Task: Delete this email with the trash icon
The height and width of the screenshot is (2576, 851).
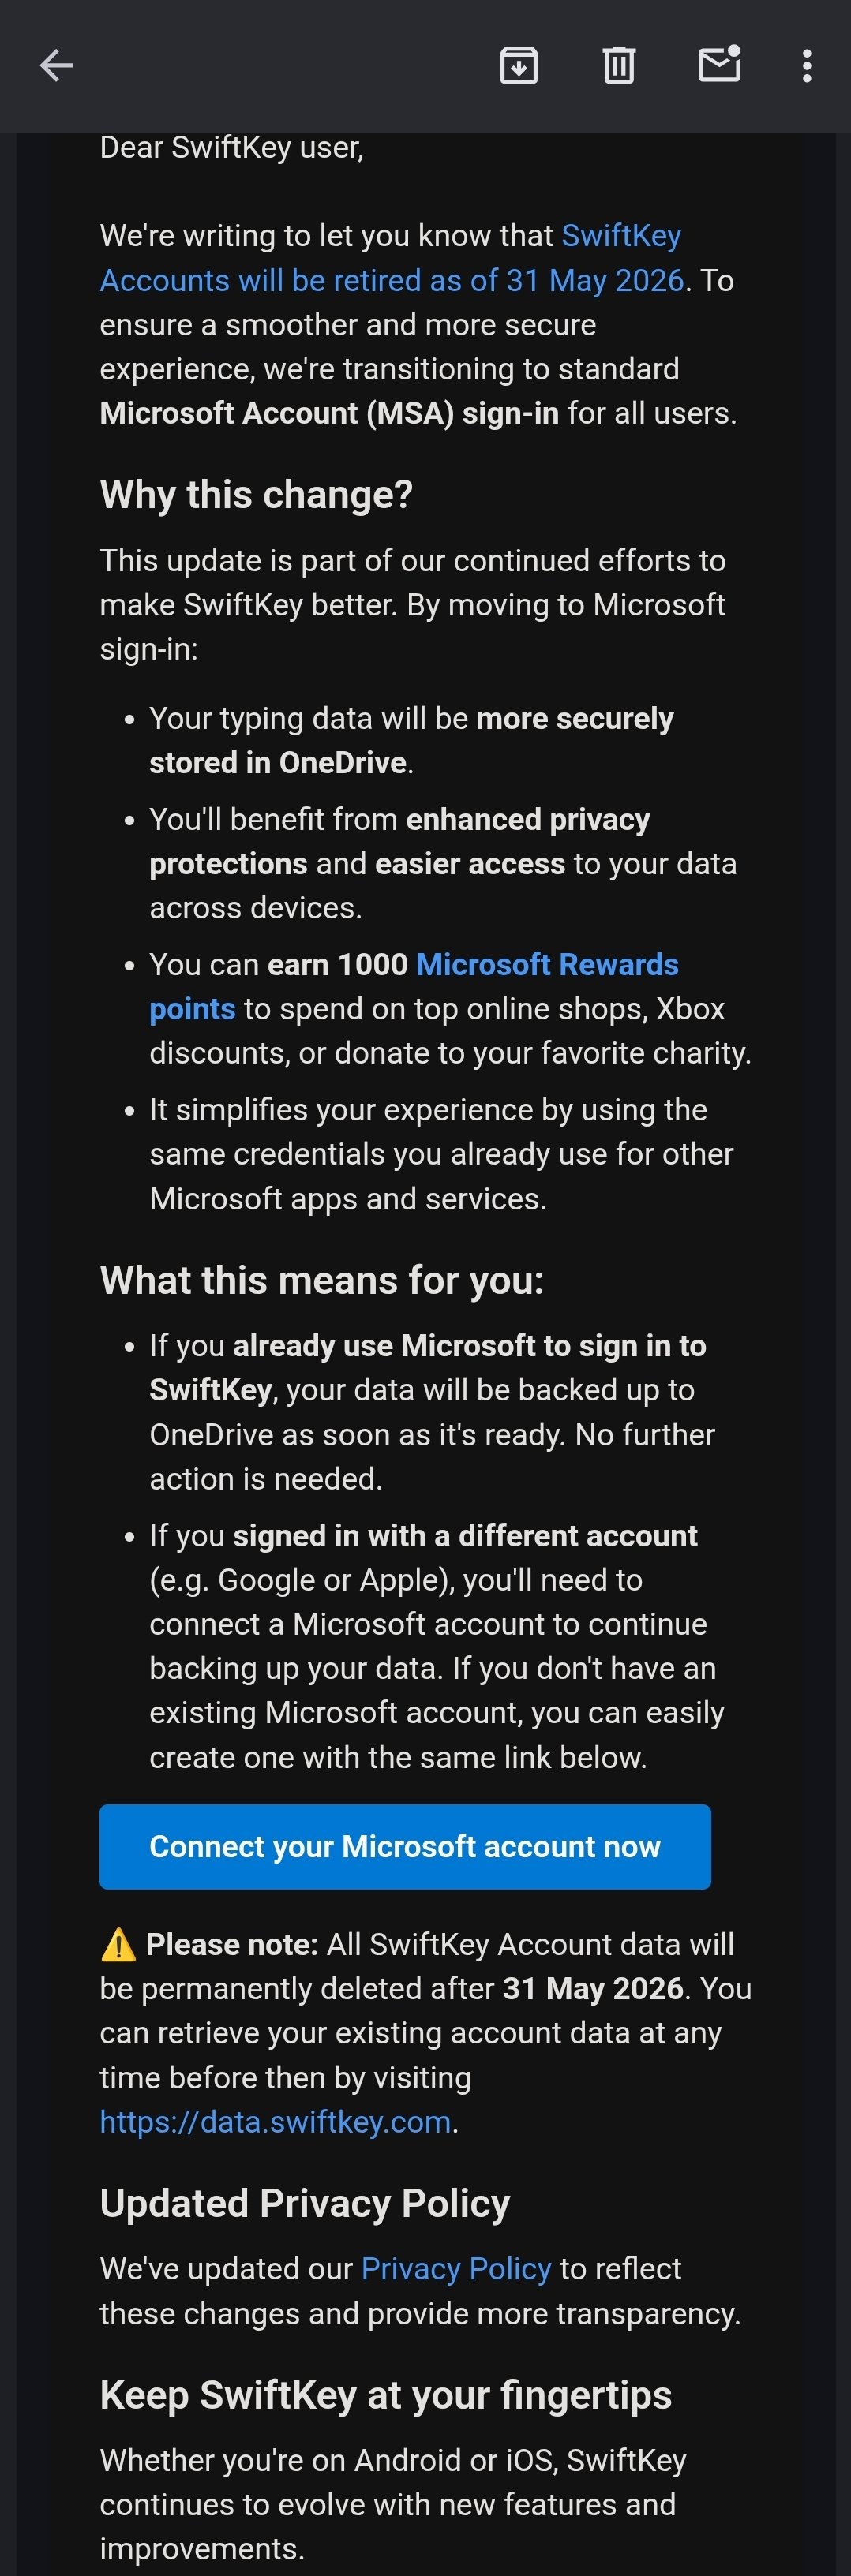Action: pyautogui.click(x=619, y=66)
